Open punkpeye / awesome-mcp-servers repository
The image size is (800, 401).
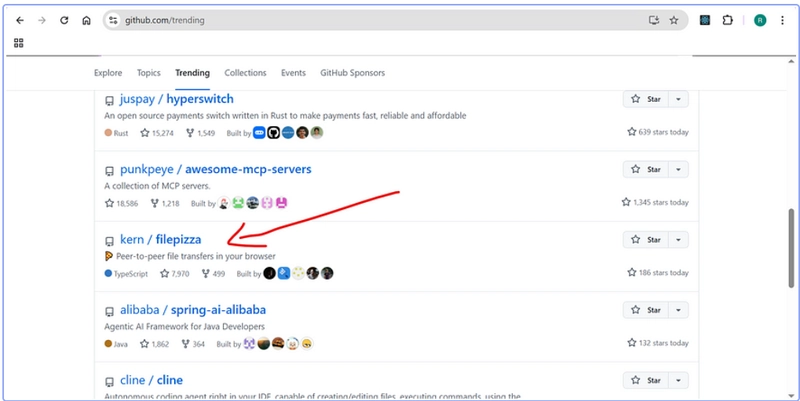[x=215, y=169]
